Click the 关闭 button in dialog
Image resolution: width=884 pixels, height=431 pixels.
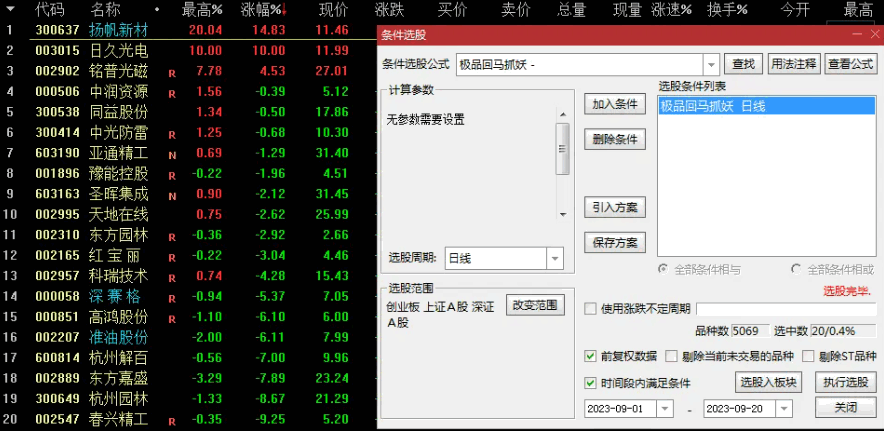point(846,407)
